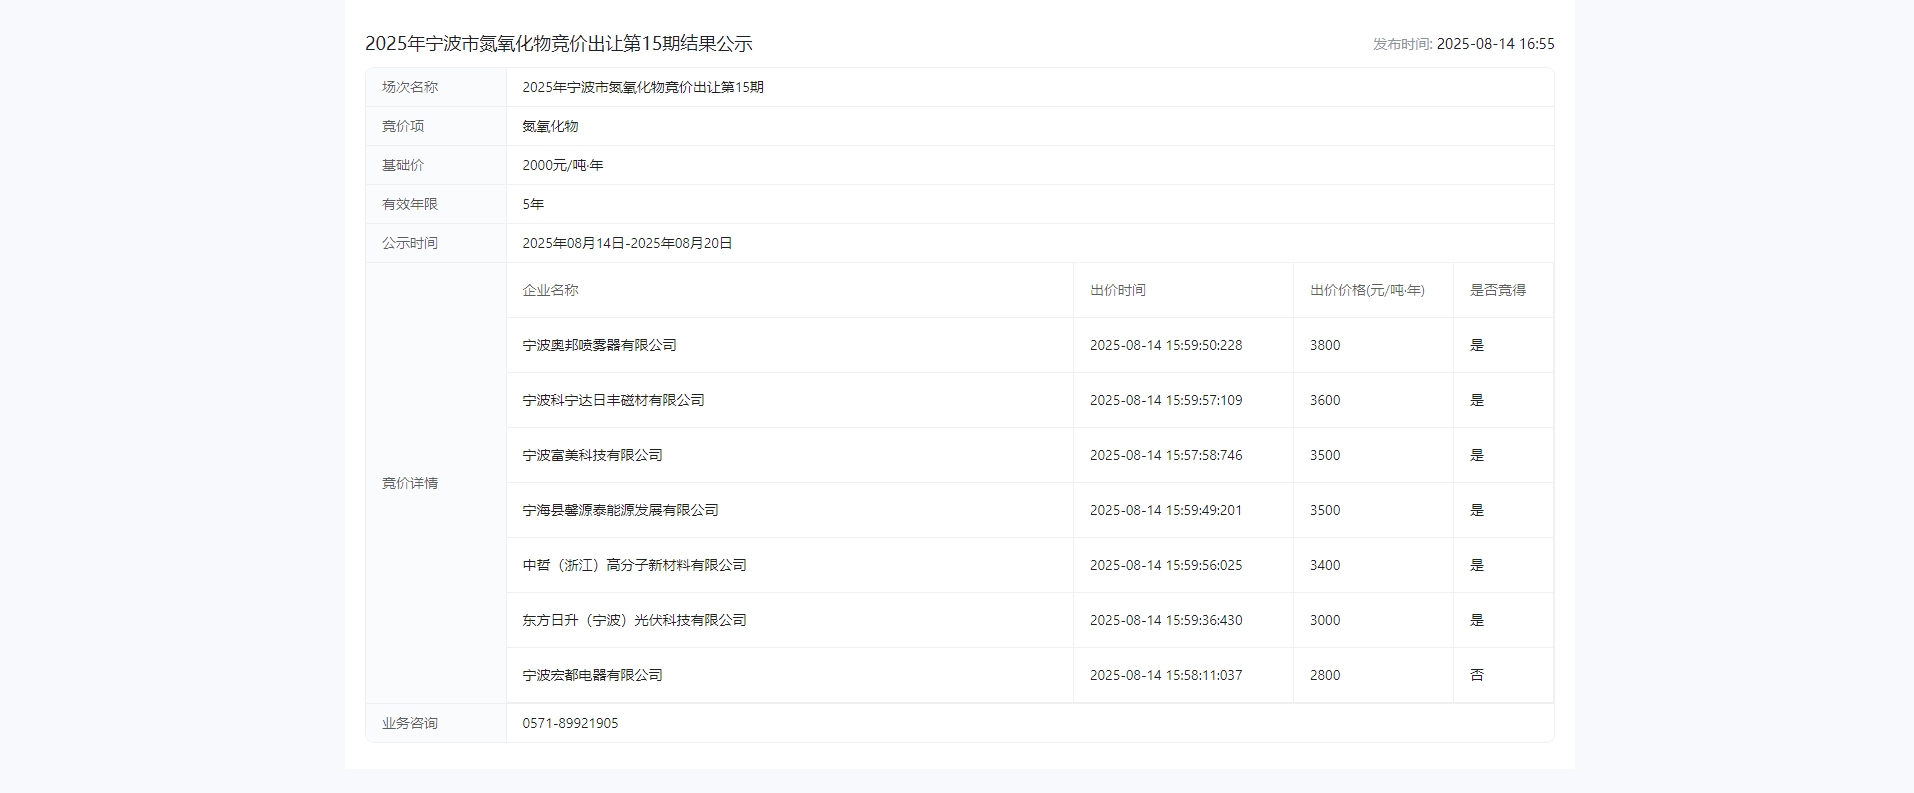Screen dimensions: 1914x793
Task: Click the 否 result for 宁波宏都电器
Action: [1477, 675]
